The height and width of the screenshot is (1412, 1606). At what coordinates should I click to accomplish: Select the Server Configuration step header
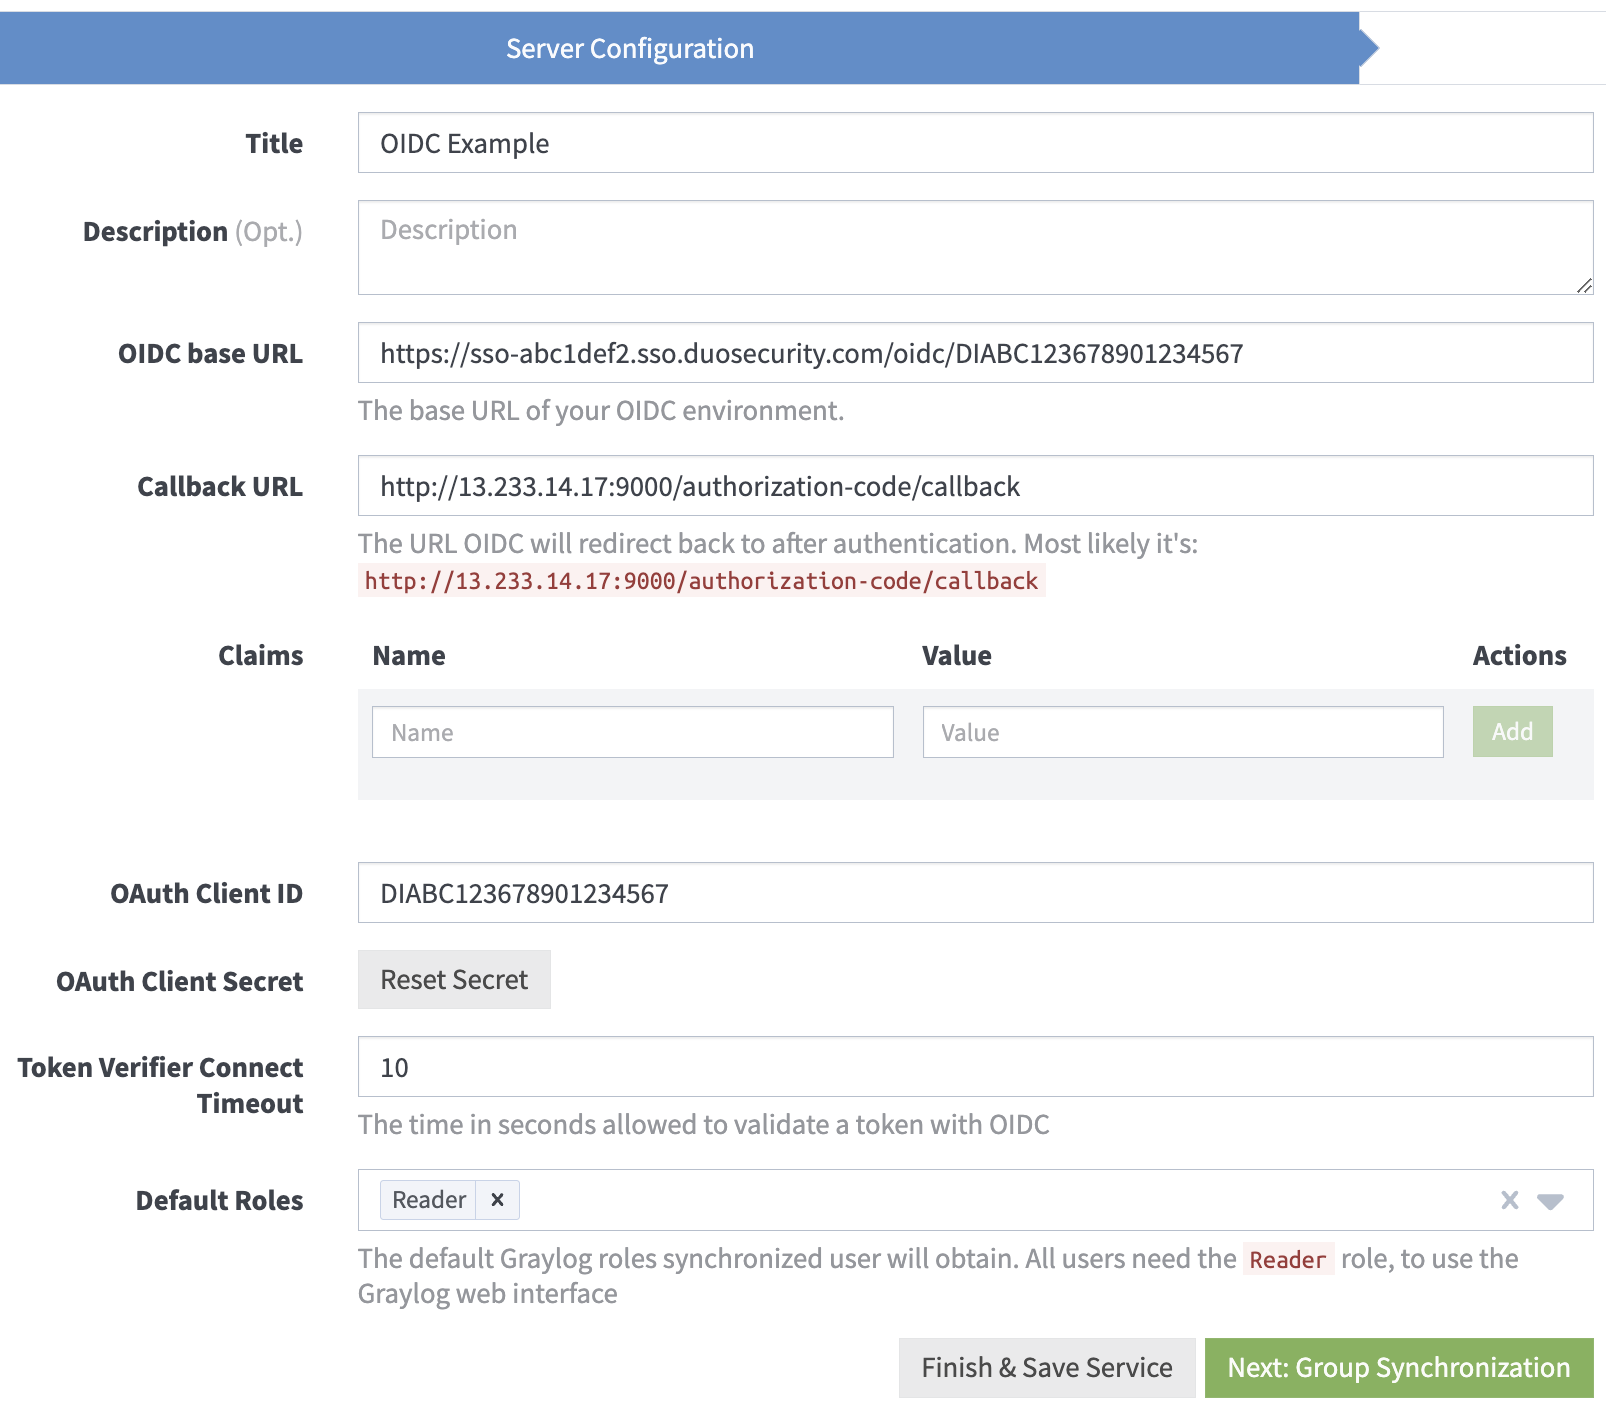click(629, 47)
